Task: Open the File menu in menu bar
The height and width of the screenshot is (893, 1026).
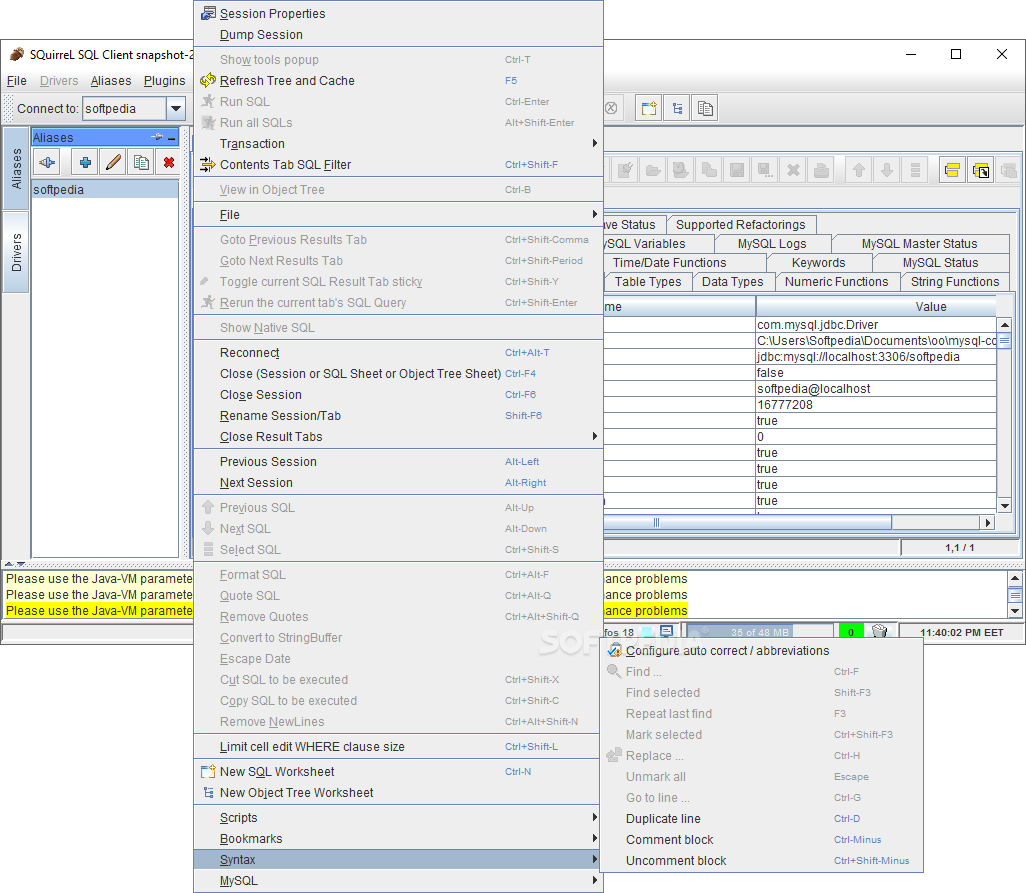Action: click(x=16, y=80)
